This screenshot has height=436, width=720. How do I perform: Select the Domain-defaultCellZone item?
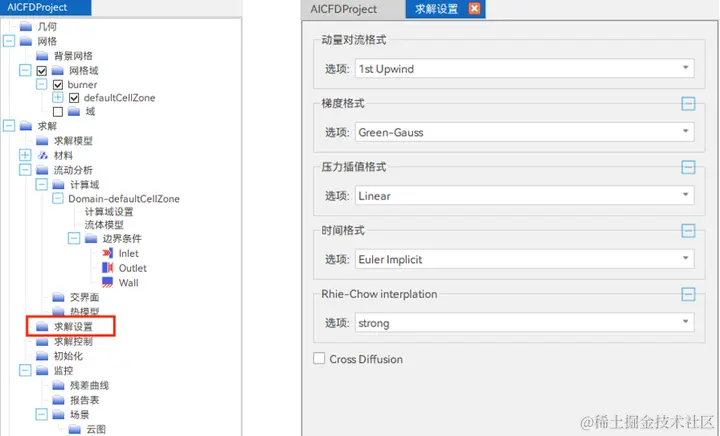coord(124,199)
